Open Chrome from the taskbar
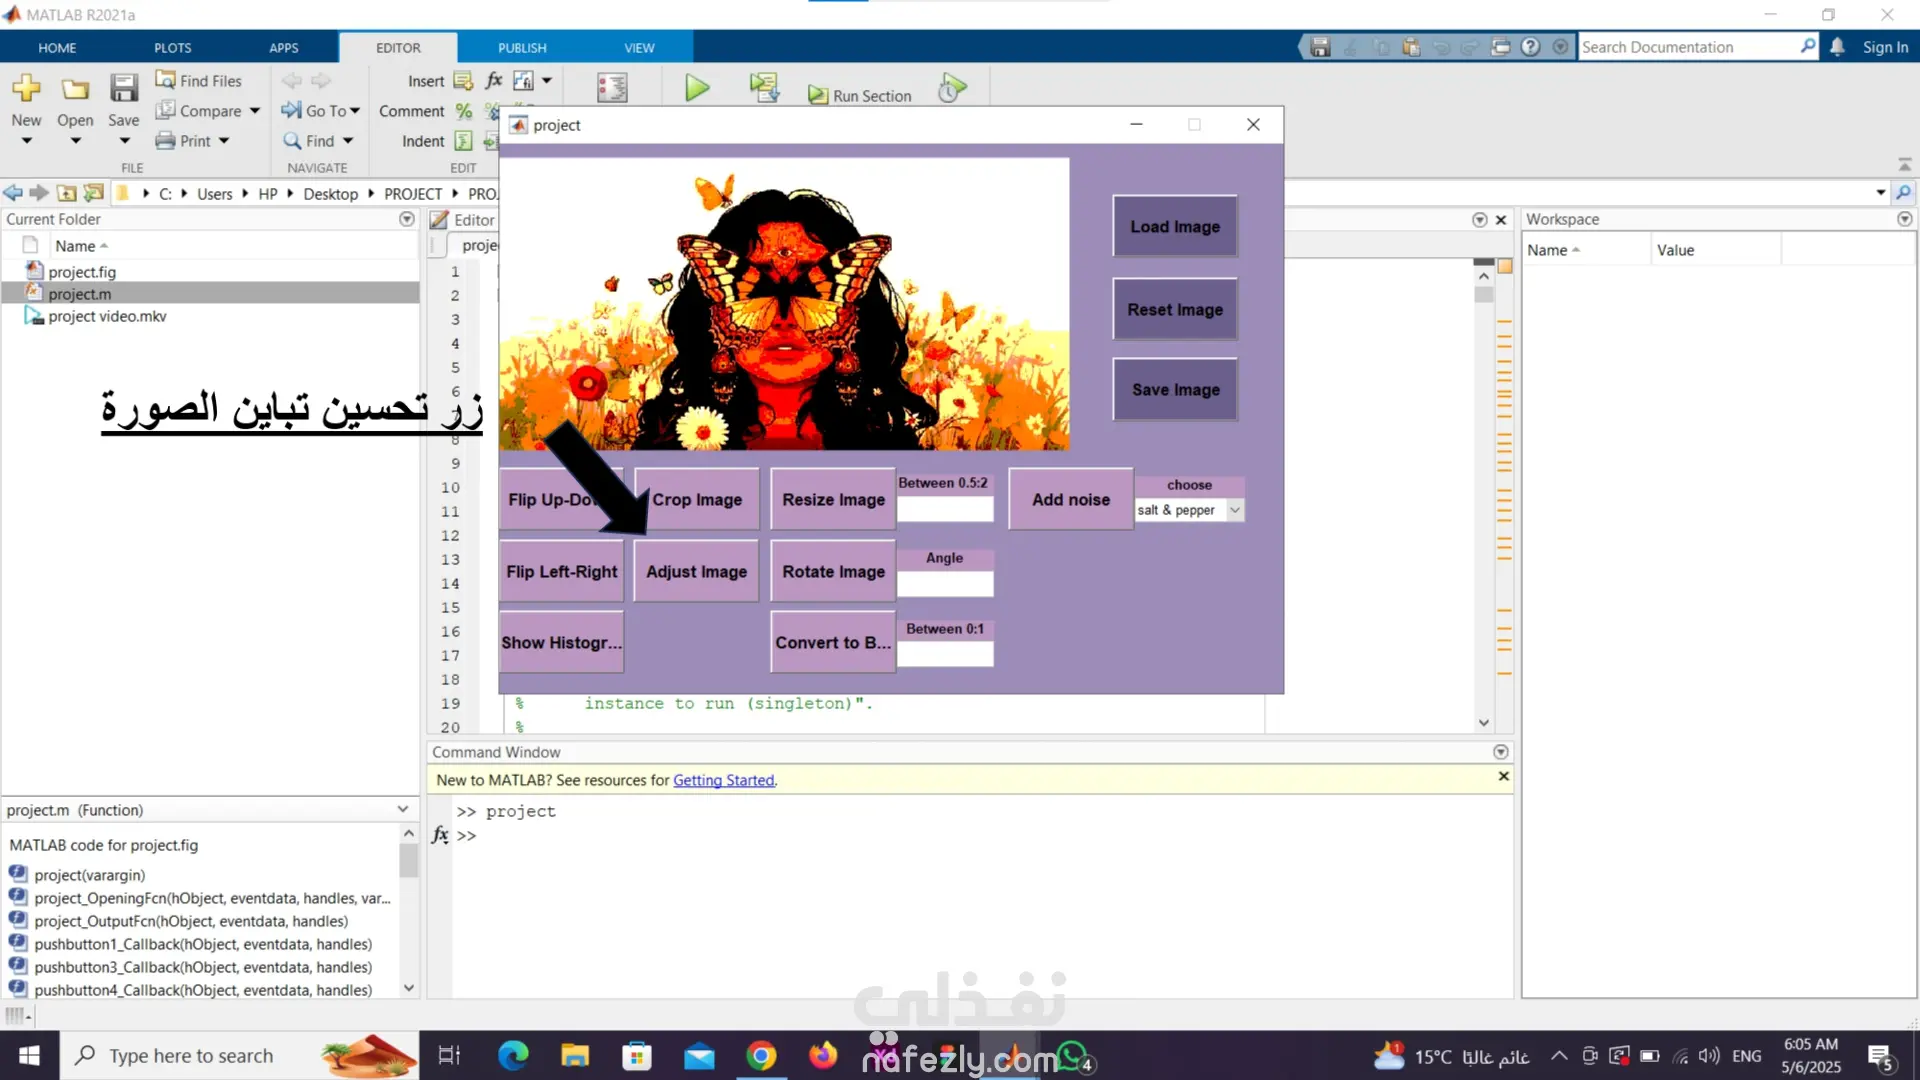1920x1080 pixels. coord(761,1056)
